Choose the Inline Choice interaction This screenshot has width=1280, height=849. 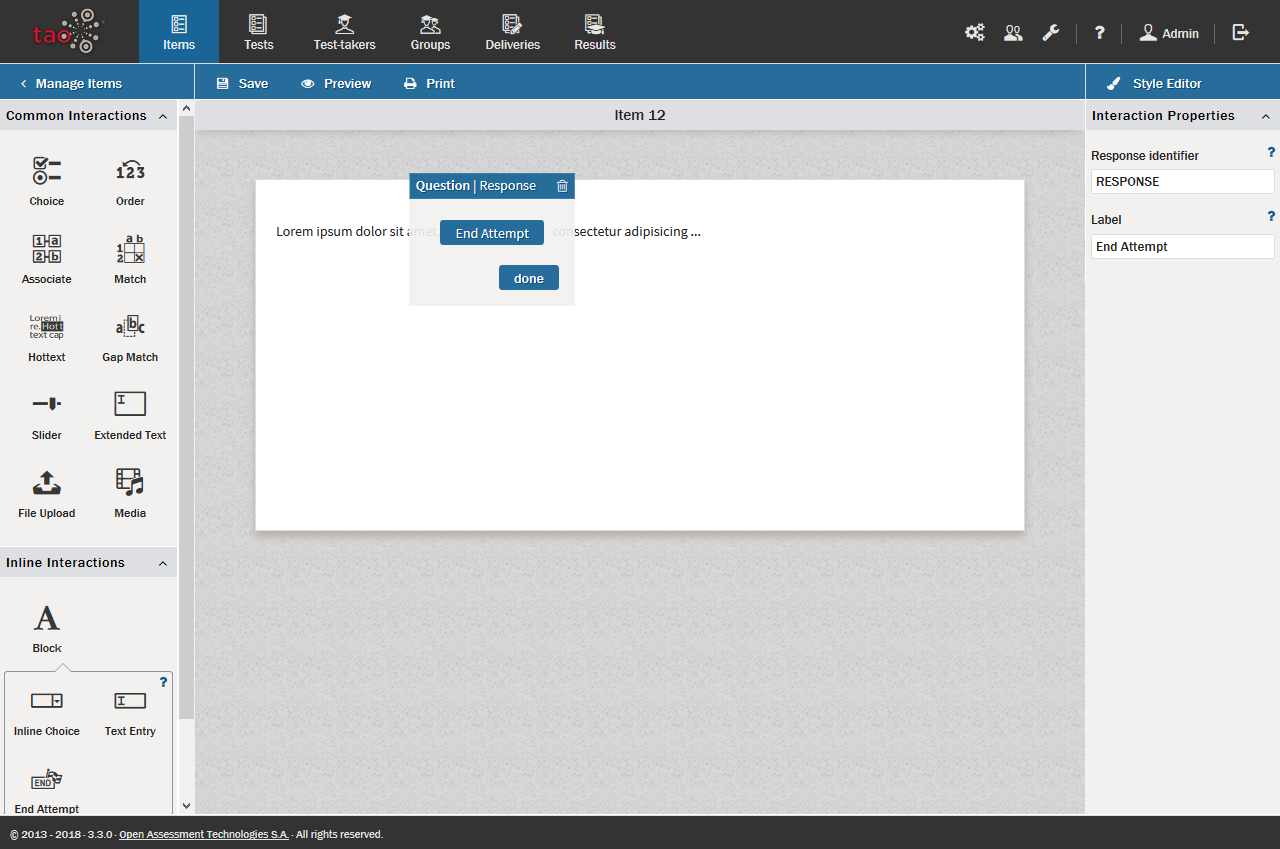point(46,701)
